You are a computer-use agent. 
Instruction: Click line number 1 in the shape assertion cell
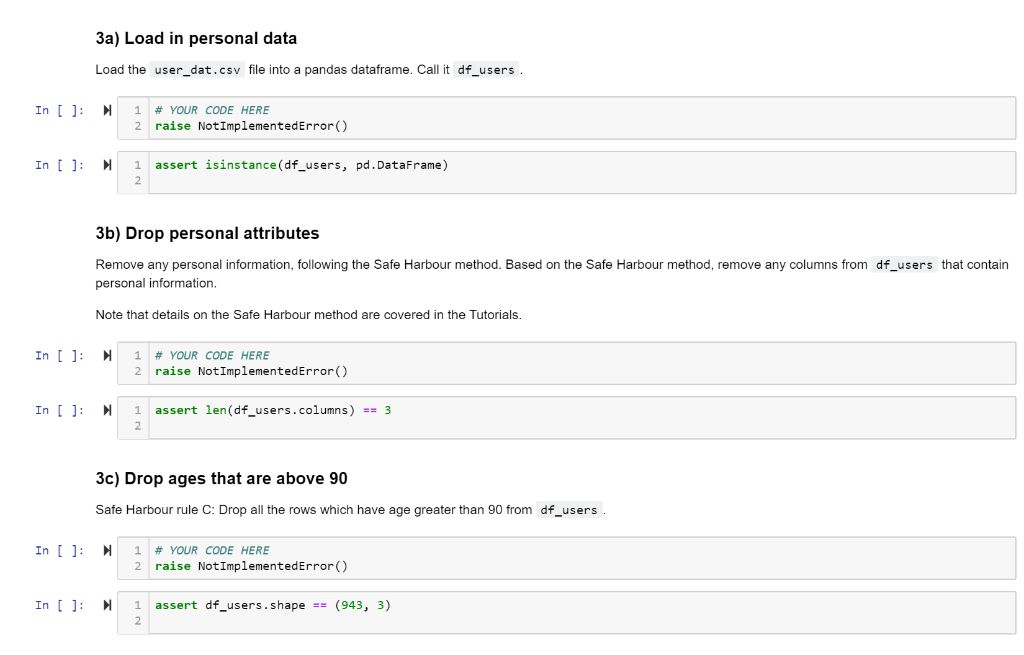coord(135,604)
